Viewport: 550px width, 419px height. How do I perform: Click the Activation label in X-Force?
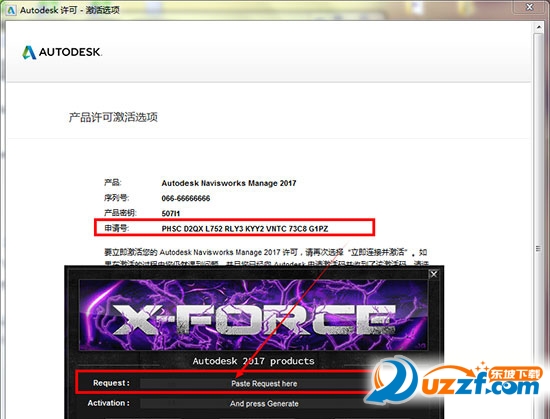tap(108, 403)
